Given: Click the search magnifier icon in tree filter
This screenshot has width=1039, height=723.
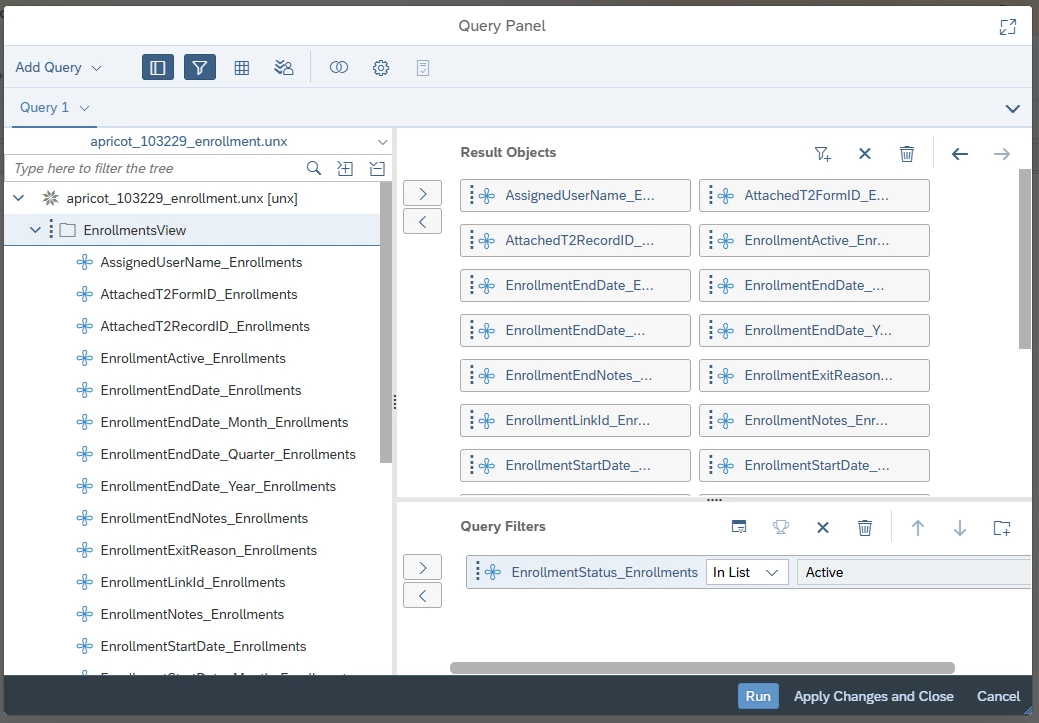Looking at the screenshot, I should tap(314, 168).
